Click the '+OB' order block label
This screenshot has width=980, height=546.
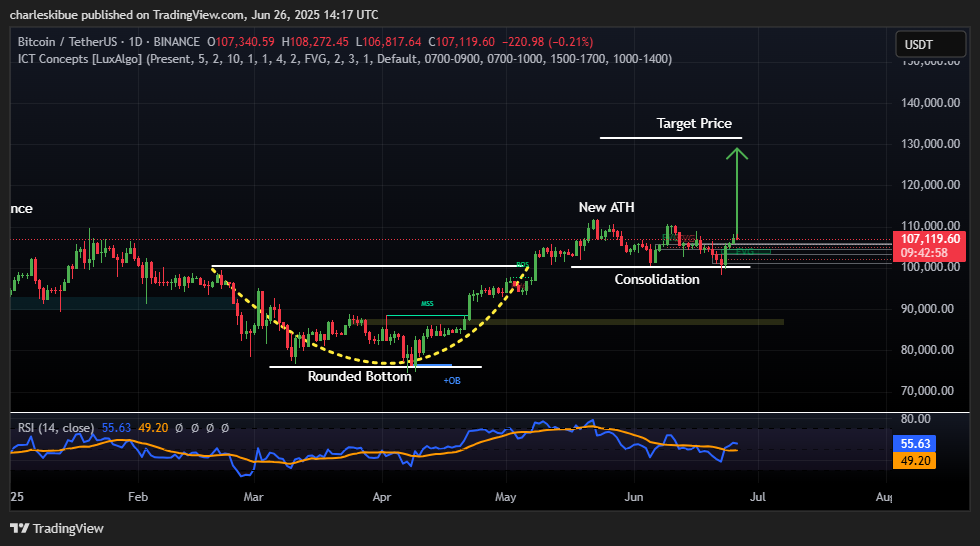point(452,380)
